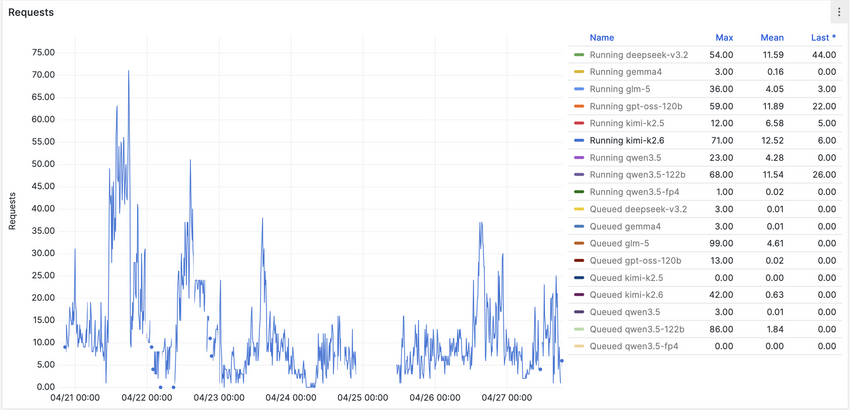Toggle Queued glm-5 series visibility
Image resolution: width=850 pixels, height=410 pixels.
coord(620,243)
